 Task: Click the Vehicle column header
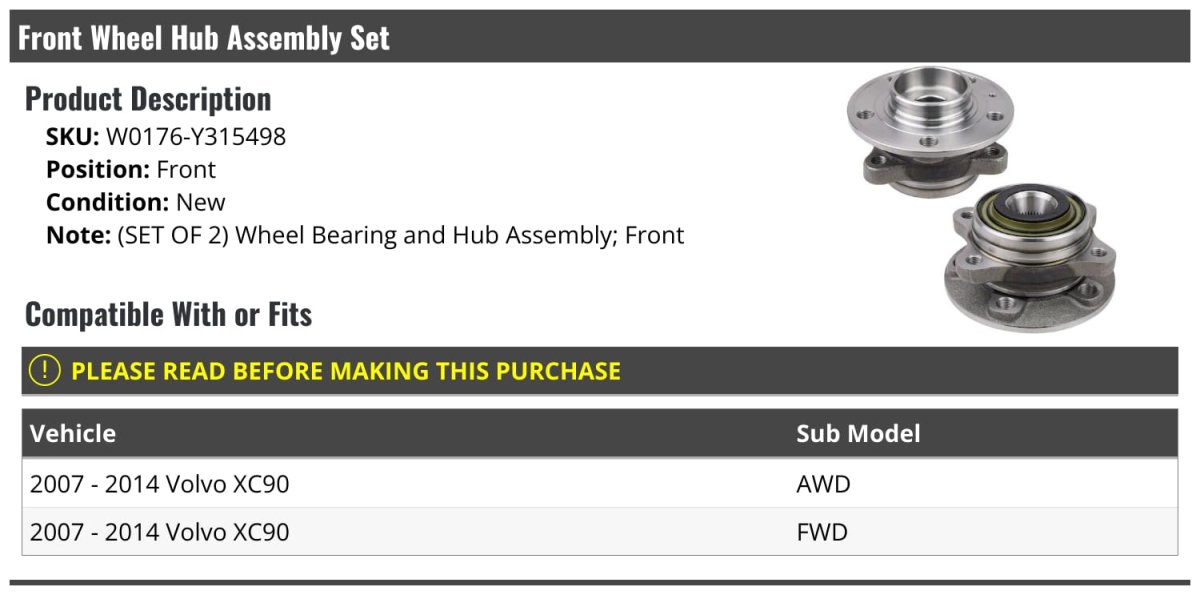point(73,434)
